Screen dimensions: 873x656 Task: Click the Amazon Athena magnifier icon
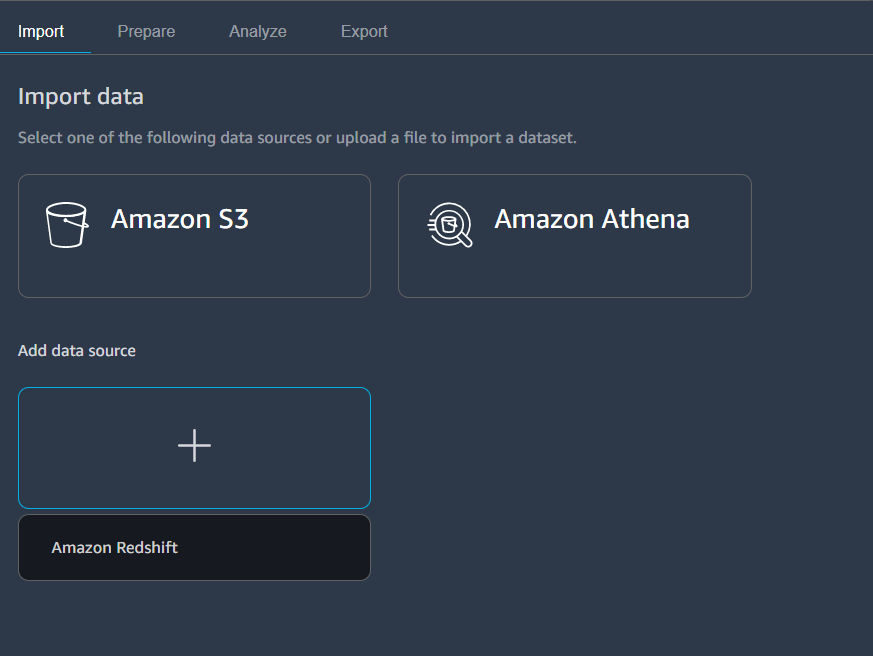click(450, 225)
